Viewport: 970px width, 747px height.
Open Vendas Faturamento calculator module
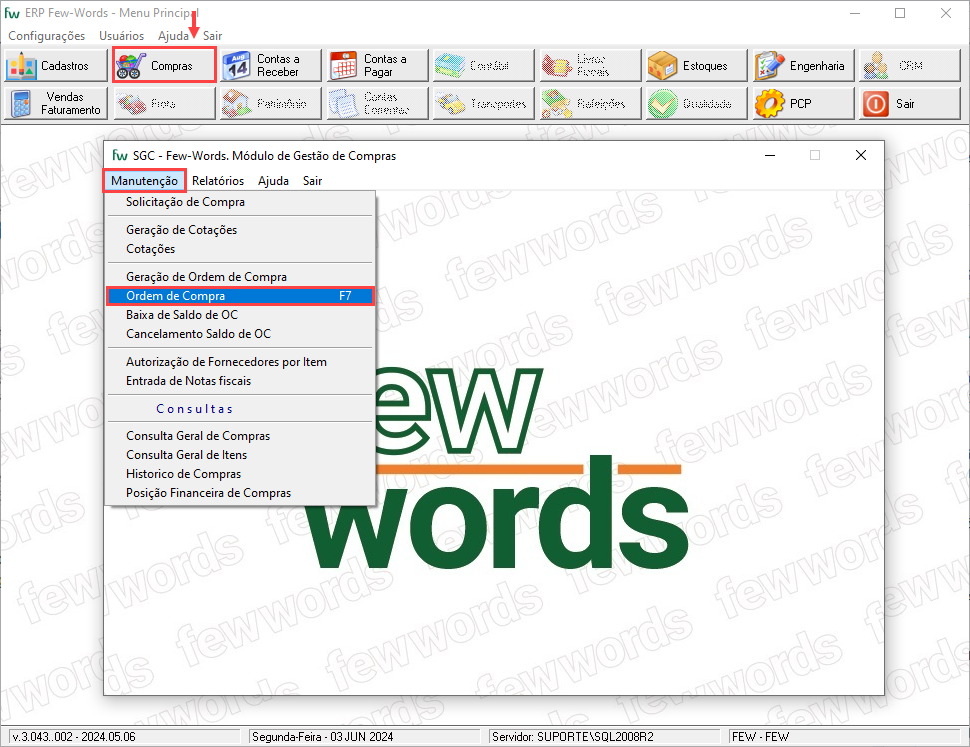pos(56,103)
